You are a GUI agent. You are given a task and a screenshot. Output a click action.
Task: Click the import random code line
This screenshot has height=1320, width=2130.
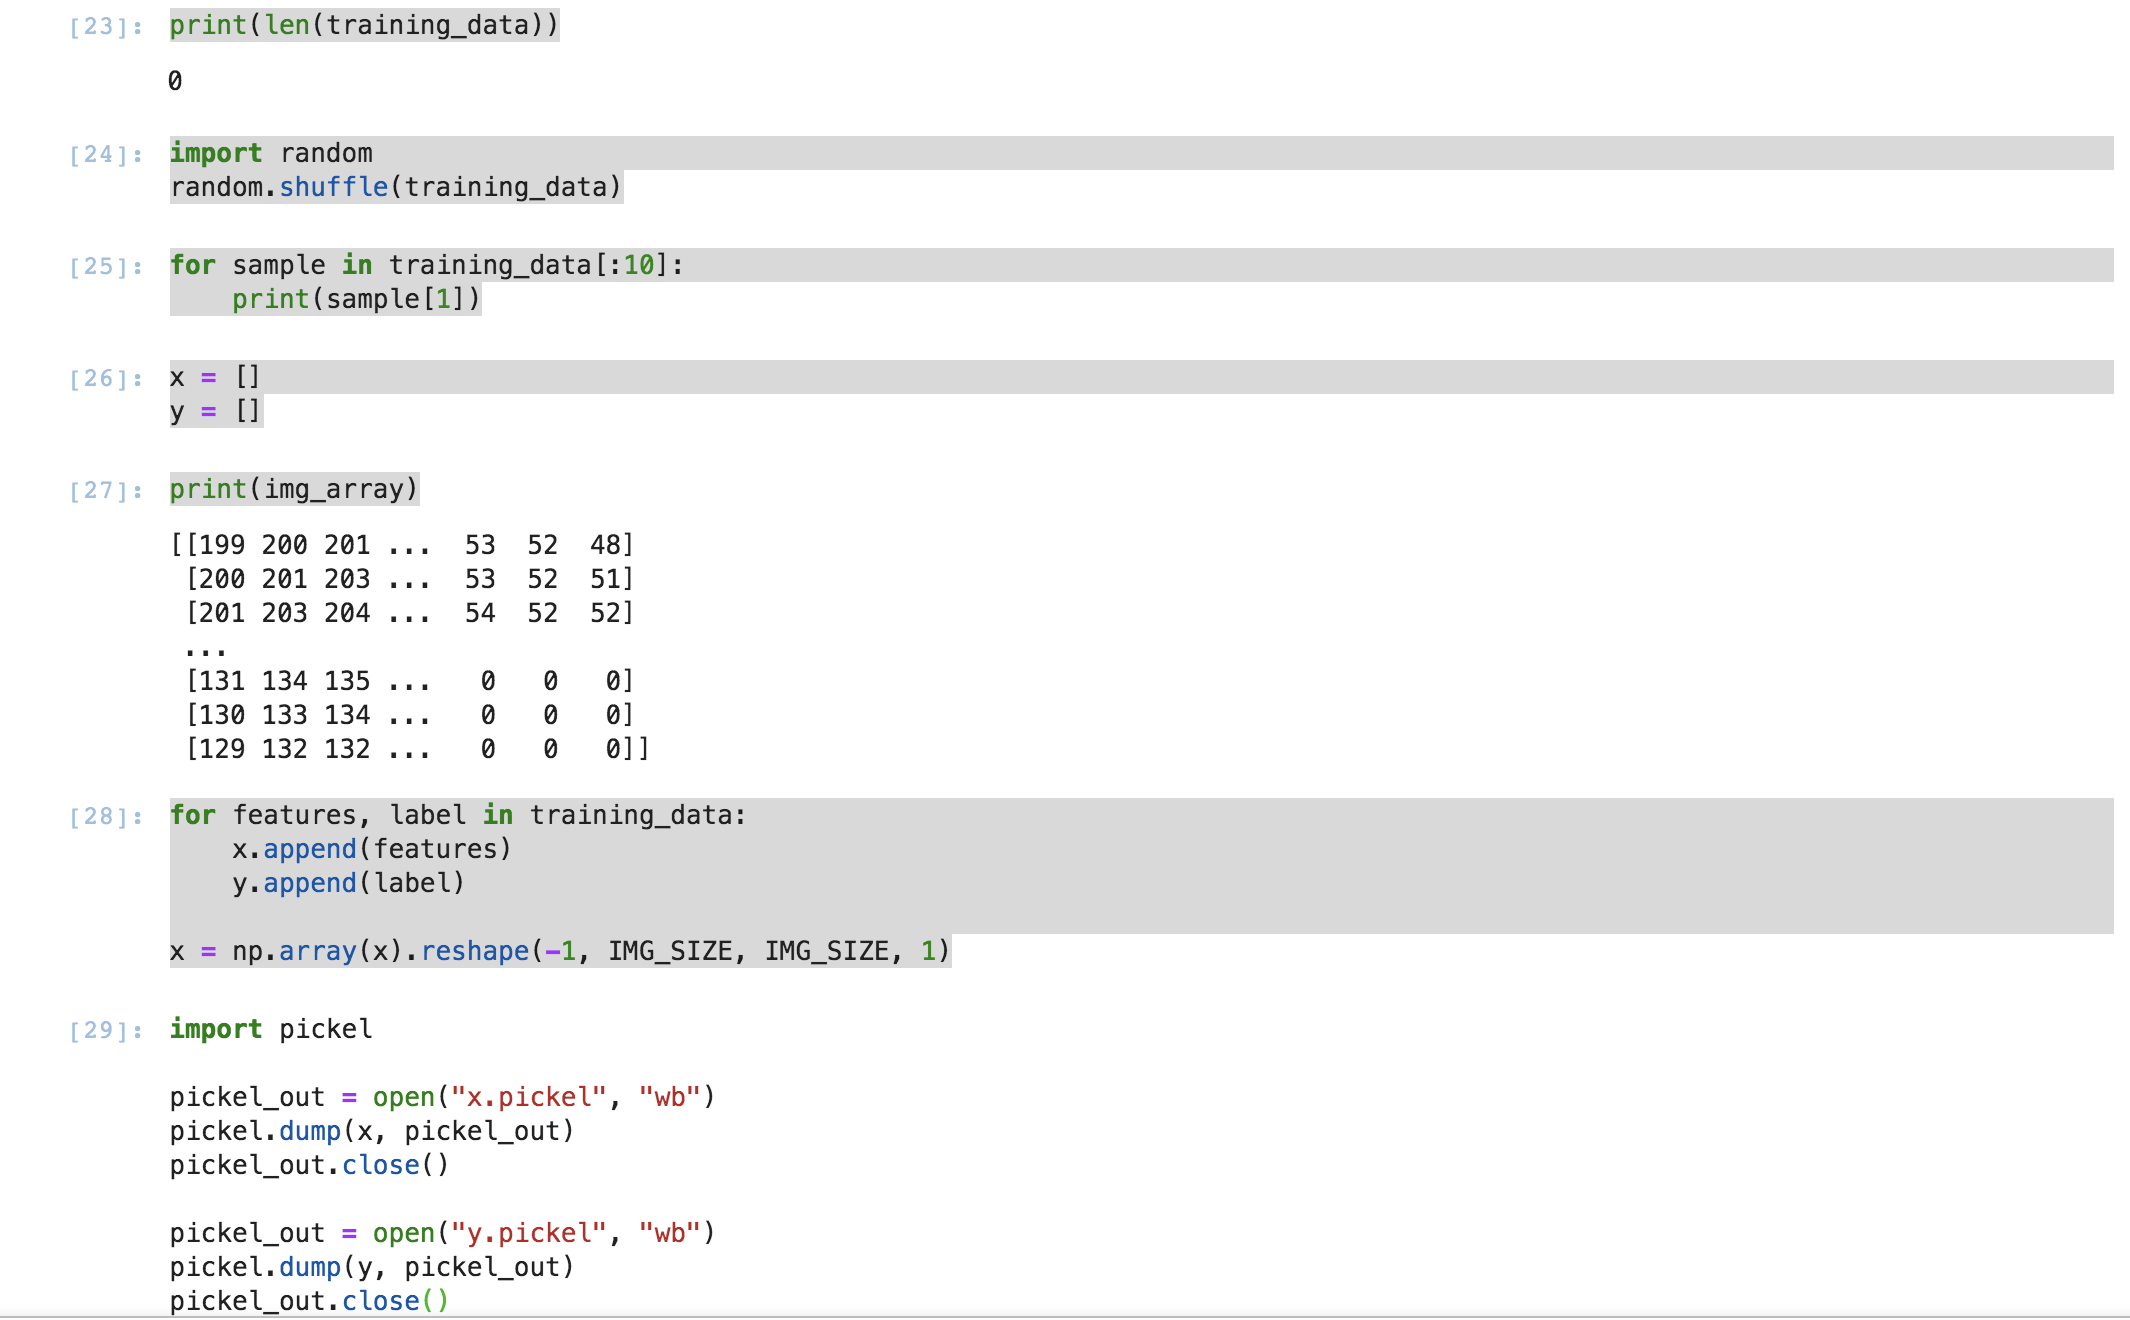coord(271,153)
